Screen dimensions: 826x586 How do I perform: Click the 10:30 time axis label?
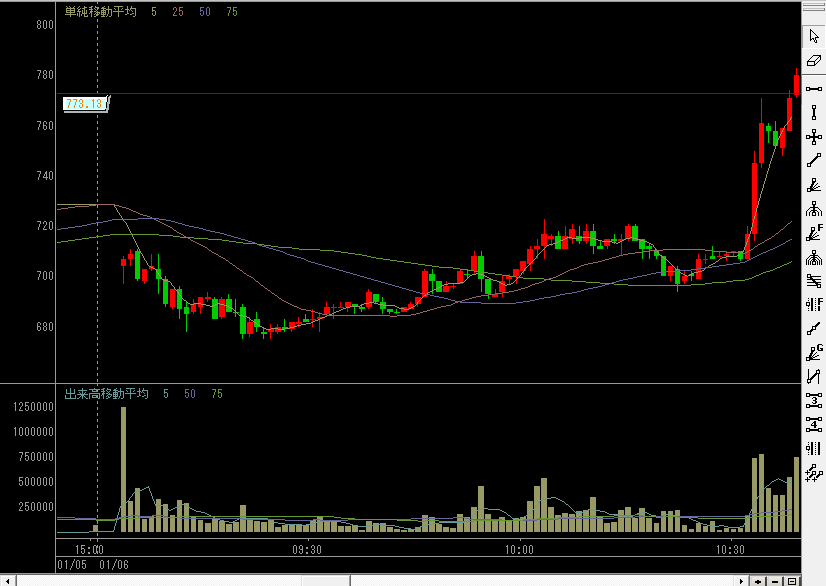(x=731, y=550)
